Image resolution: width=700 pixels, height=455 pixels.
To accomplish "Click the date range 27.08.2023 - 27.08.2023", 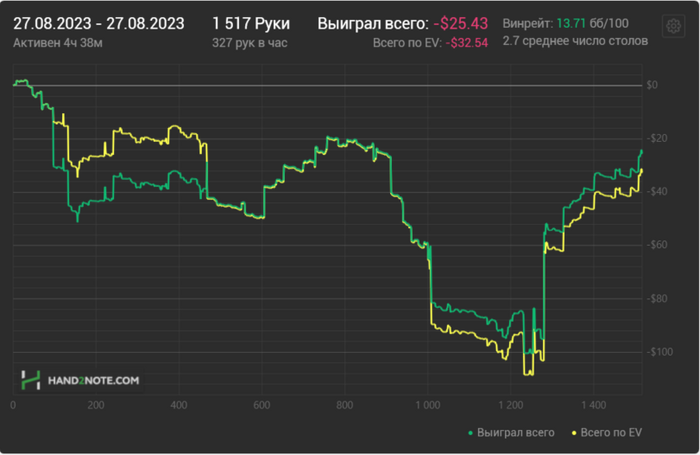I will pos(99,23).
